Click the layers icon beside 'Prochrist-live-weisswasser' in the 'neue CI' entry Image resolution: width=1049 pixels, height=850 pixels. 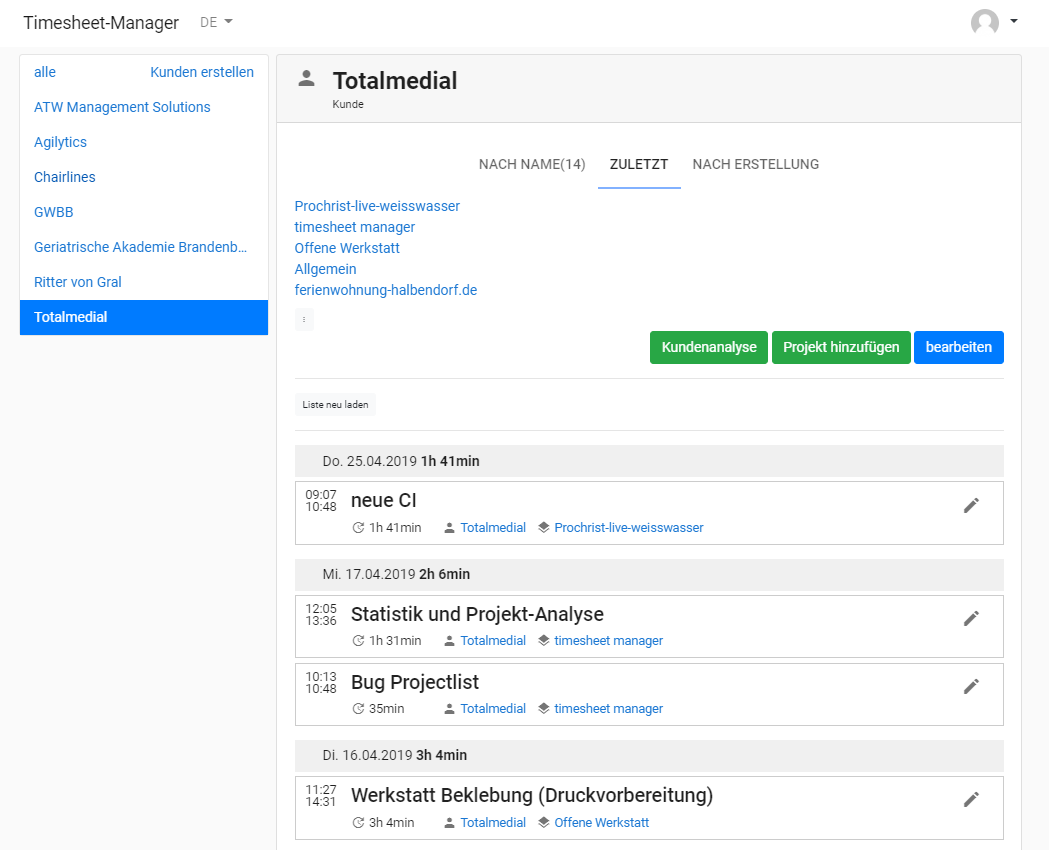544,528
